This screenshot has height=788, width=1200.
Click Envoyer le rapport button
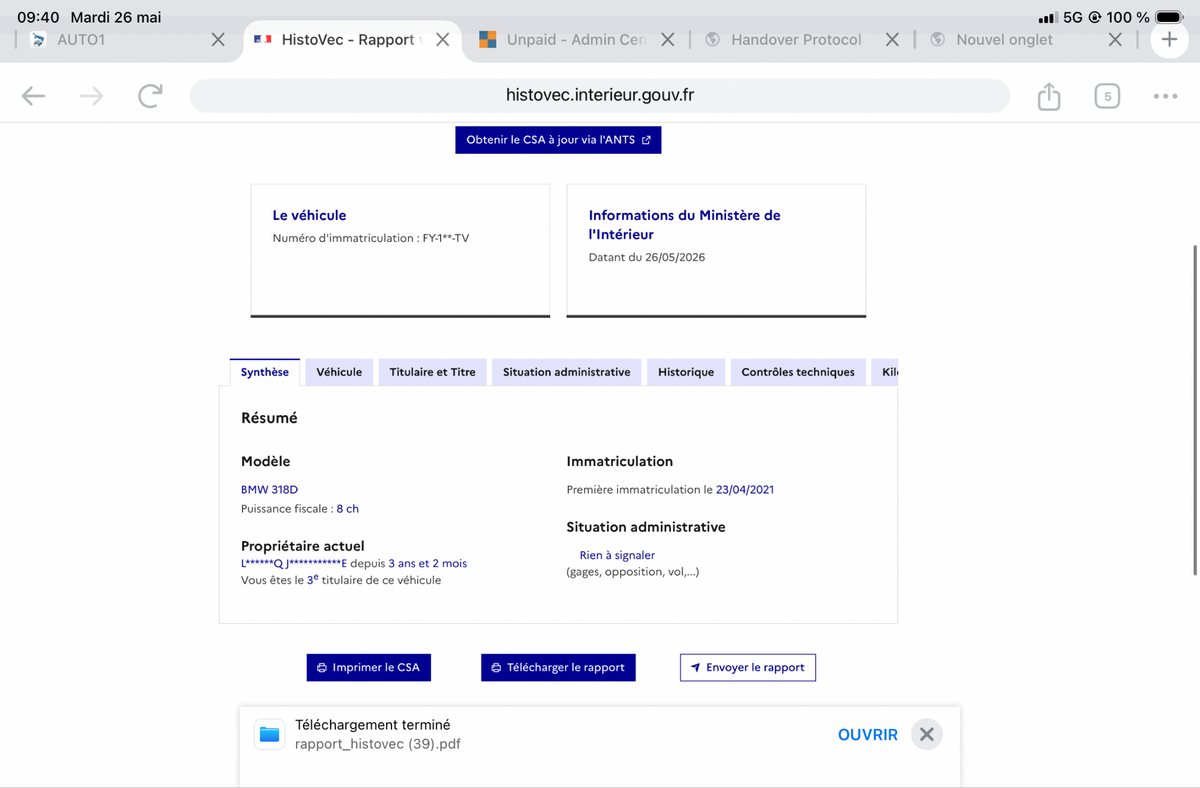click(748, 667)
